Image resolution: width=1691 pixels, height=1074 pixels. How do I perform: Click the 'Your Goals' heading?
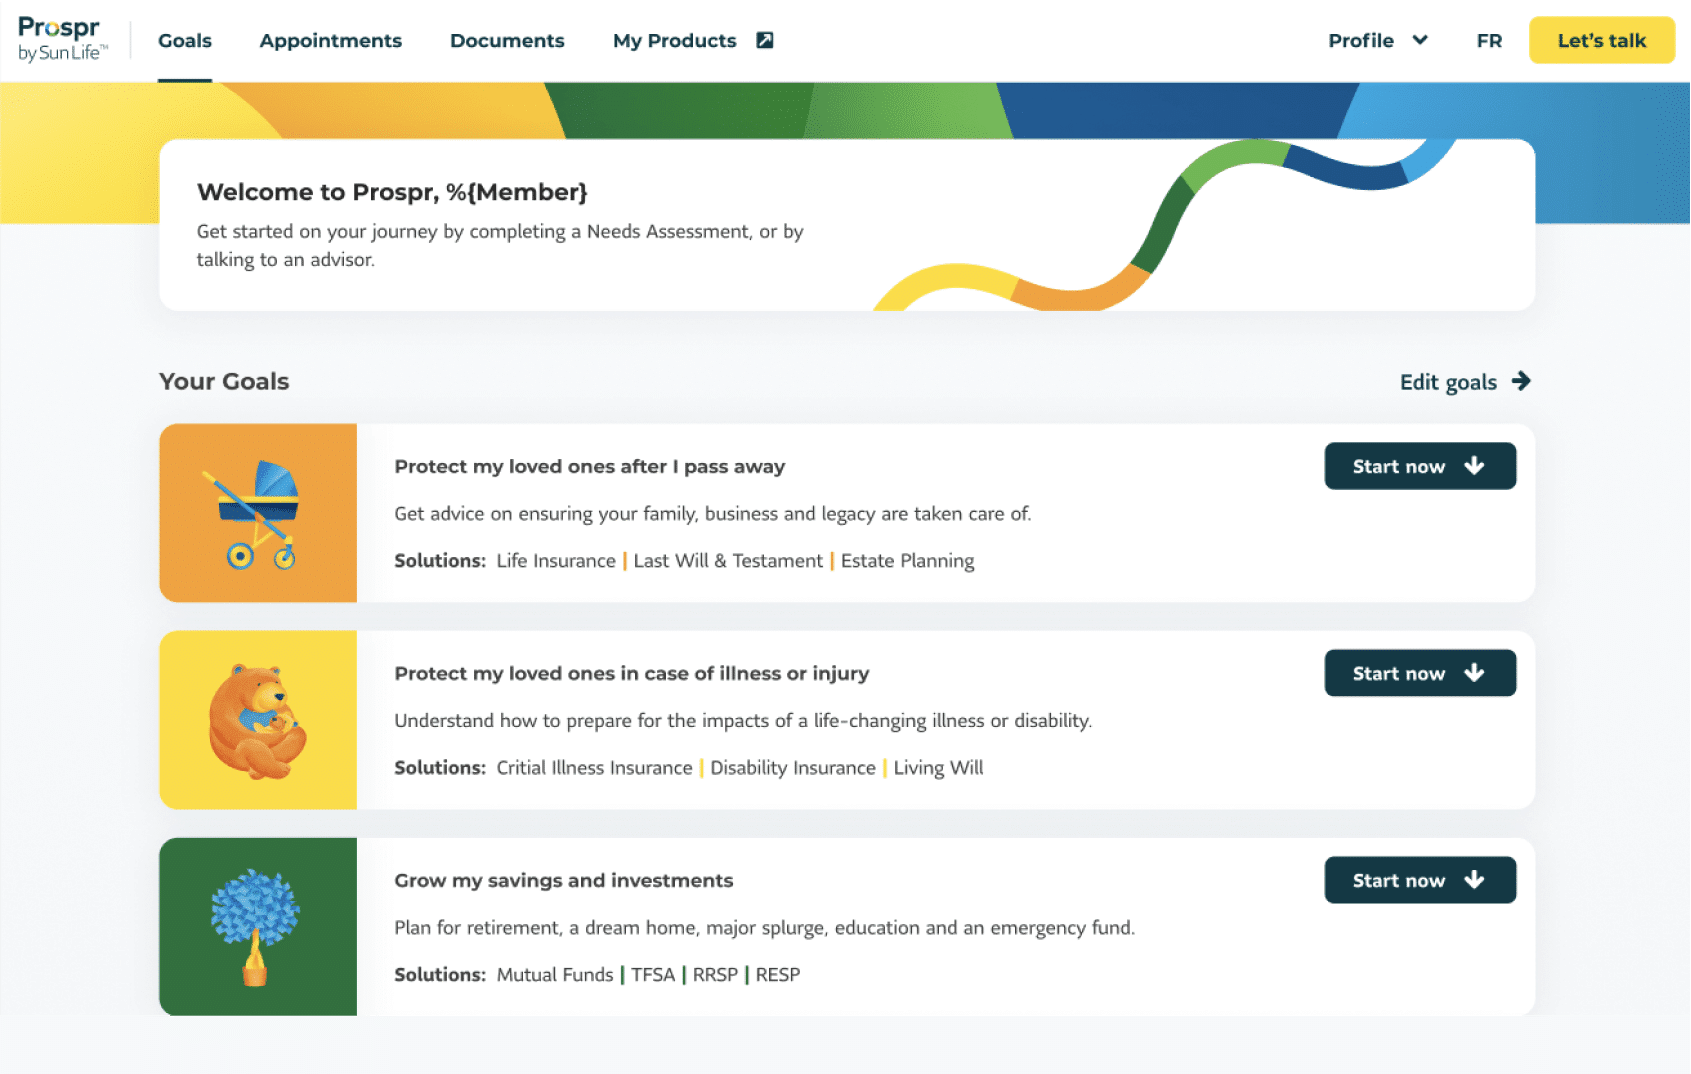pyautogui.click(x=224, y=382)
